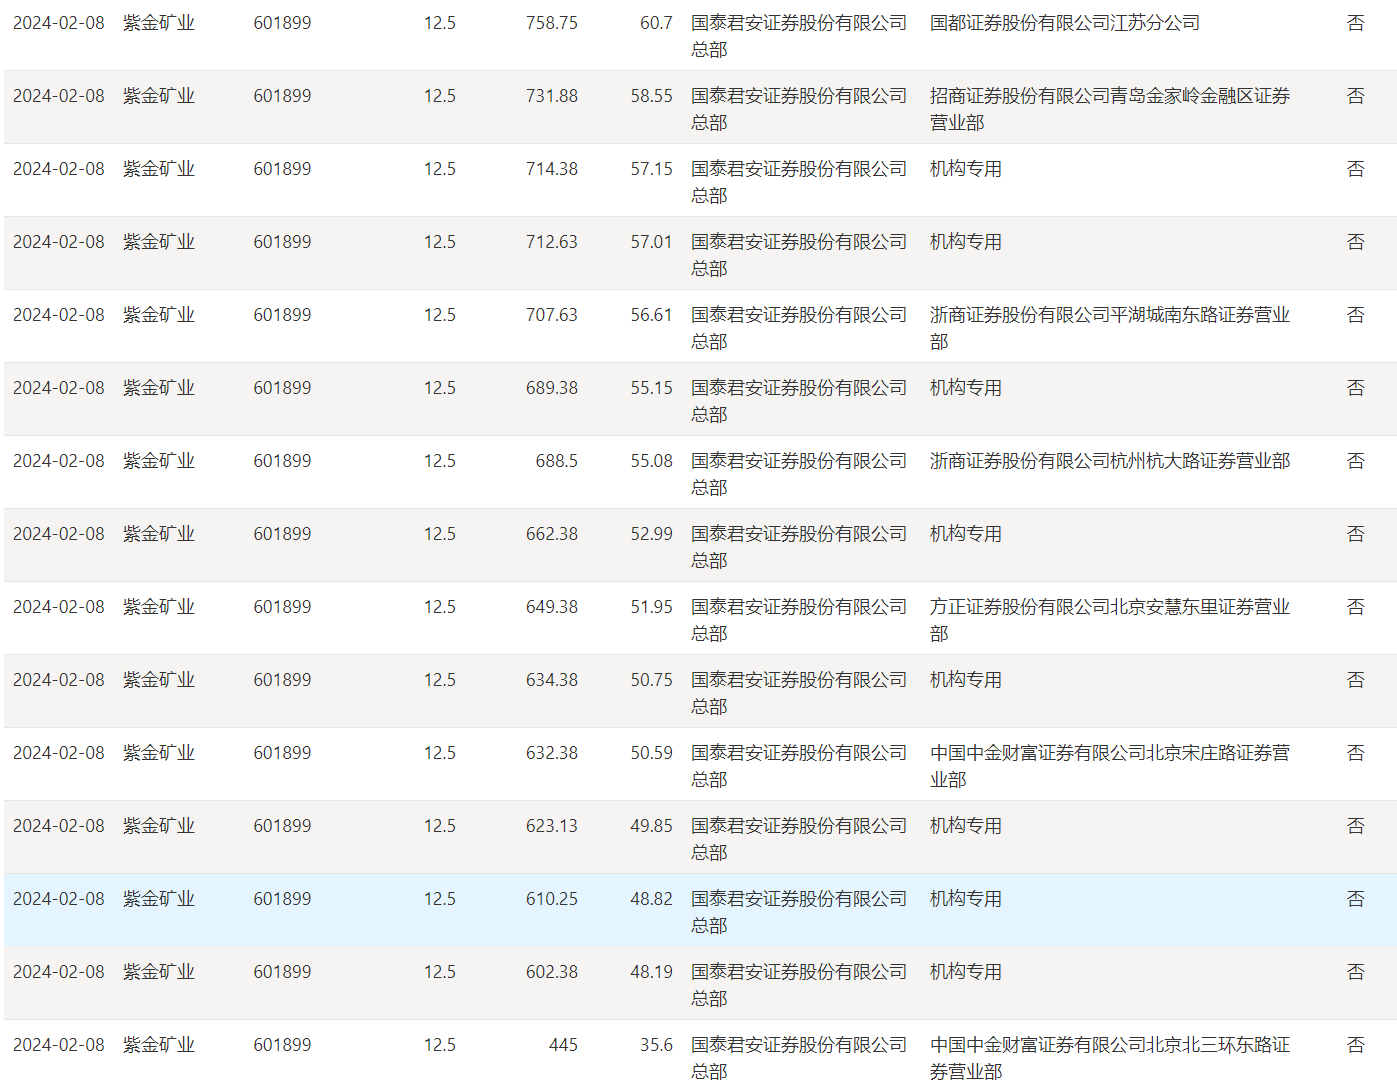The width and height of the screenshot is (1397, 1089).
Task: Select the volume value 55.08
Action: click(x=652, y=461)
